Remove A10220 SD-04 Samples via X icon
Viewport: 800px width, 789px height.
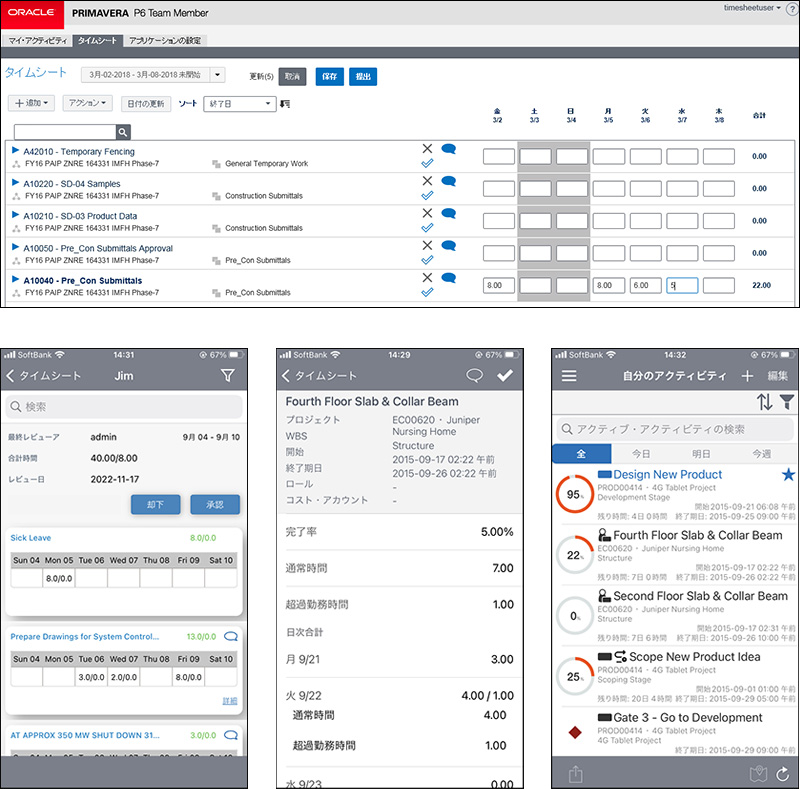pyautogui.click(x=427, y=181)
